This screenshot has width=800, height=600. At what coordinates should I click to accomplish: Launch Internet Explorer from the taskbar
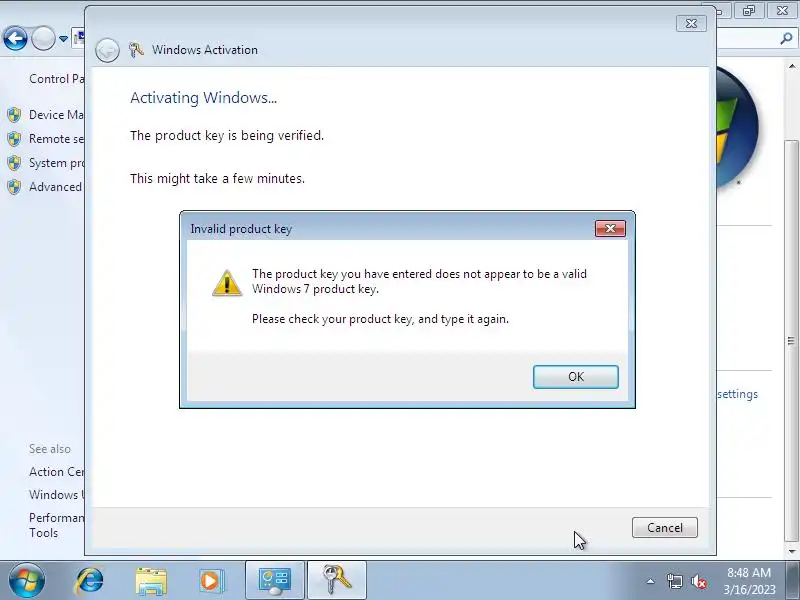[89, 580]
